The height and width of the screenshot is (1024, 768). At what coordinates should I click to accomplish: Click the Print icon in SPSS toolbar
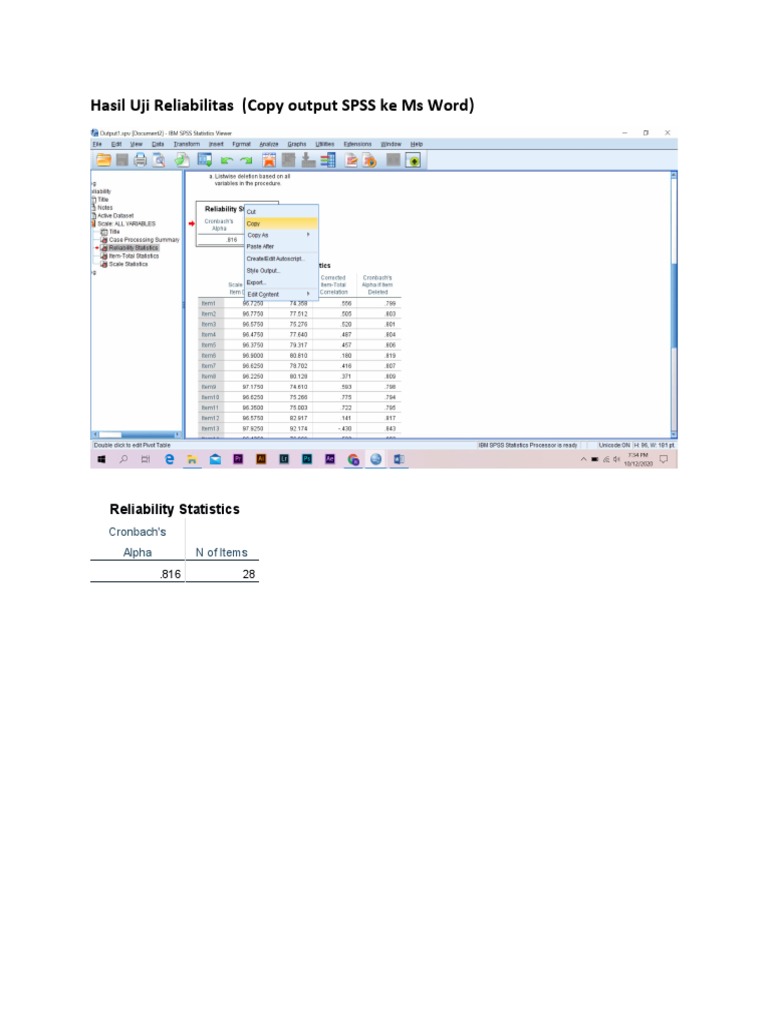tap(140, 160)
